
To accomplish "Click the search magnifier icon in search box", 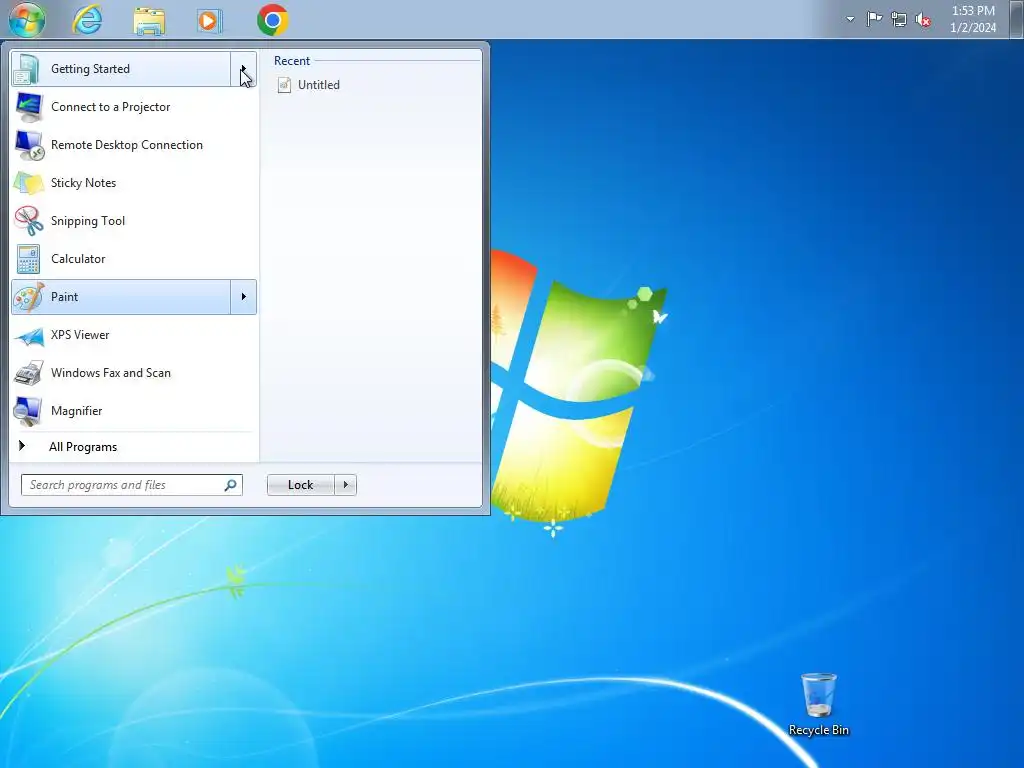I will click(231, 485).
